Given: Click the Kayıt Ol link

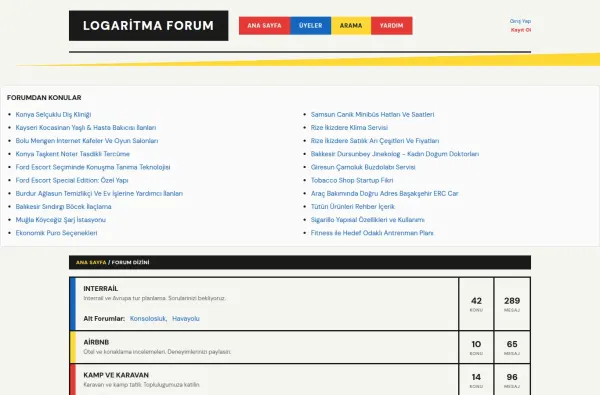Looking at the screenshot, I should 521,30.
